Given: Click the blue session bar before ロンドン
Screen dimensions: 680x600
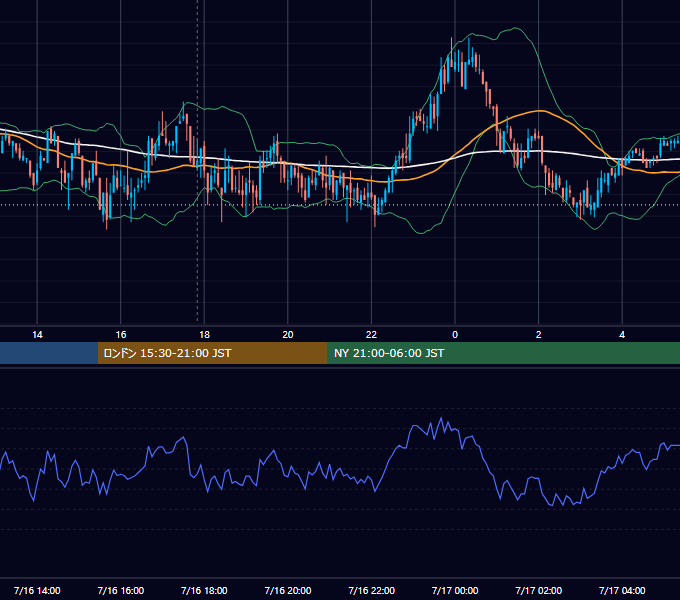Looking at the screenshot, I should [x=49, y=353].
